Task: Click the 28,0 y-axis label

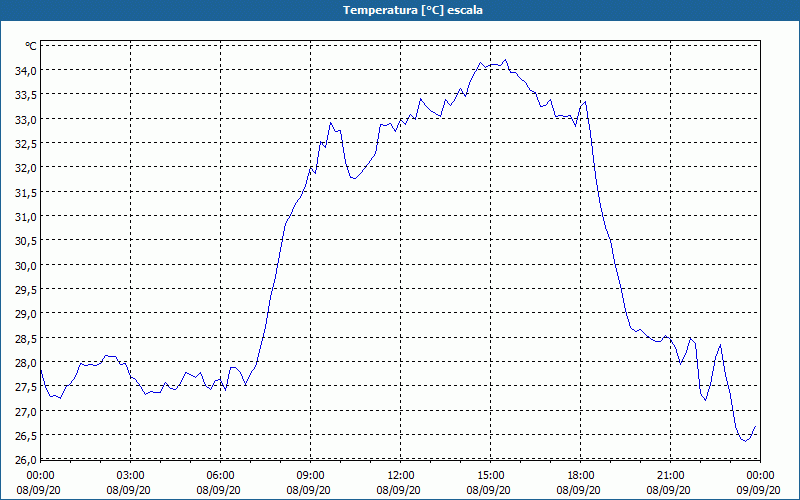Action: (x=26, y=363)
